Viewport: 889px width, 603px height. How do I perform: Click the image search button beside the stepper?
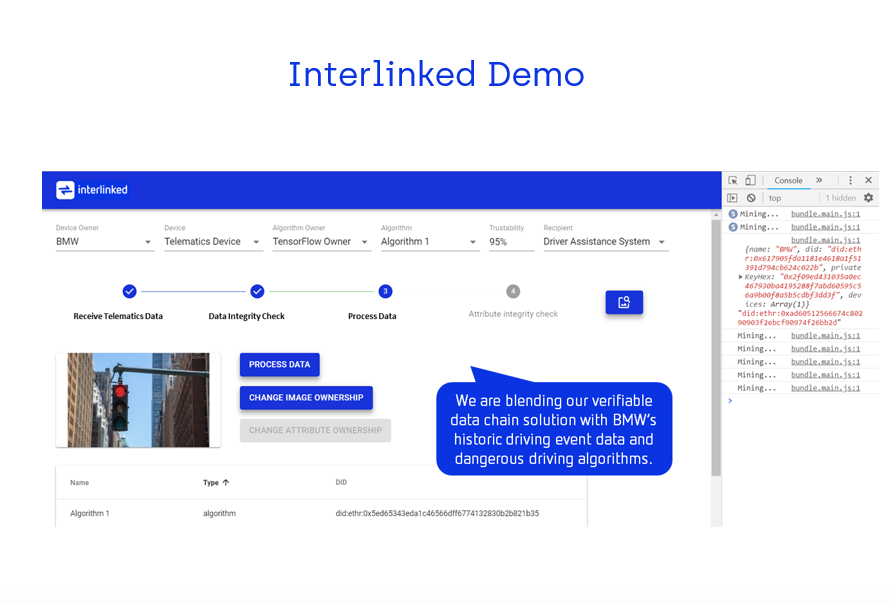[x=624, y=302]
